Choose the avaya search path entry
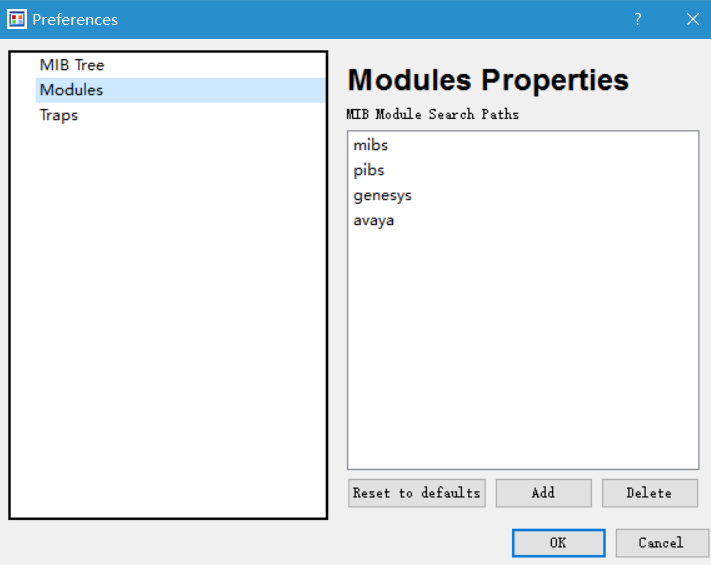 374,220
